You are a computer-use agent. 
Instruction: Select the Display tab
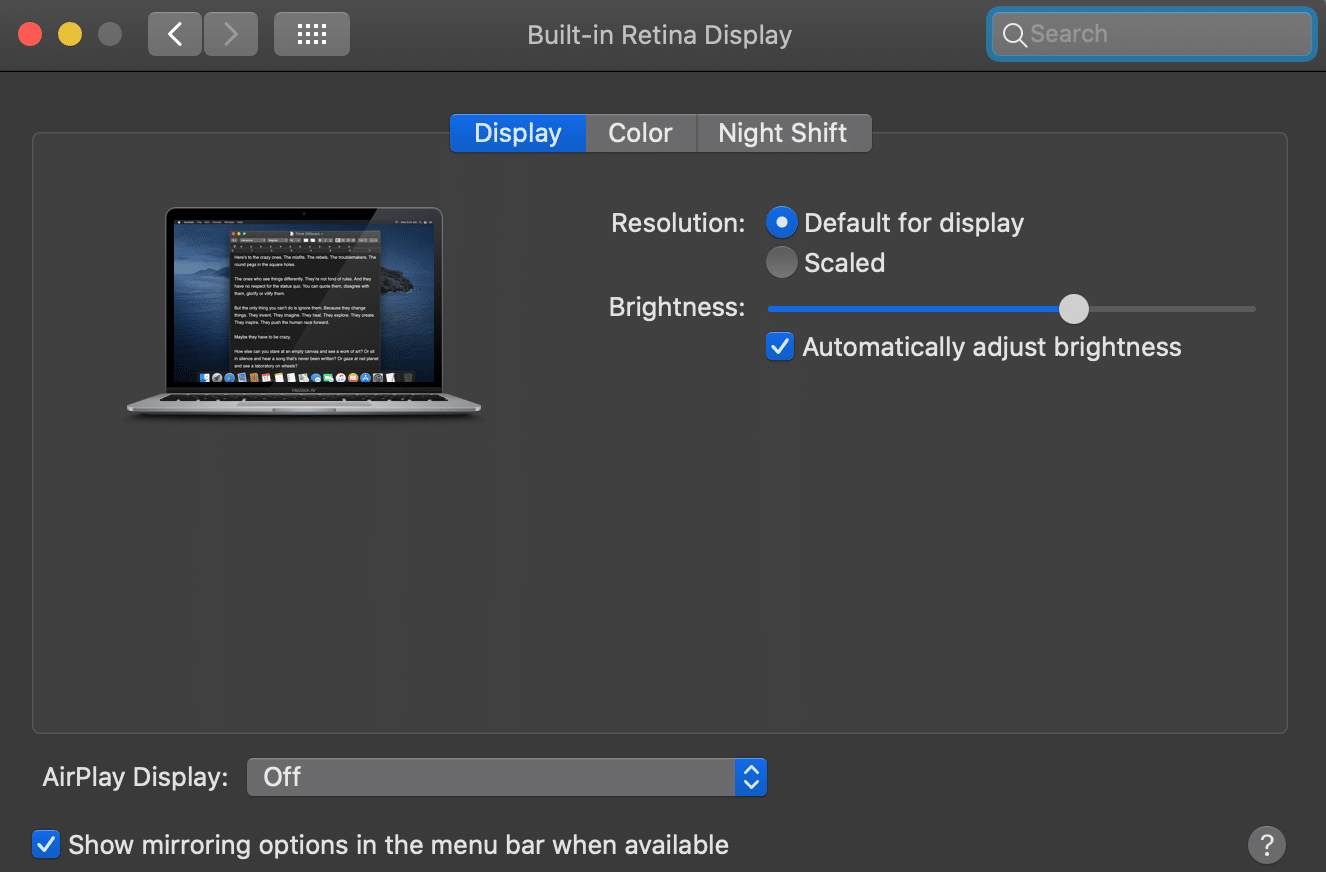tap(517, 133)
